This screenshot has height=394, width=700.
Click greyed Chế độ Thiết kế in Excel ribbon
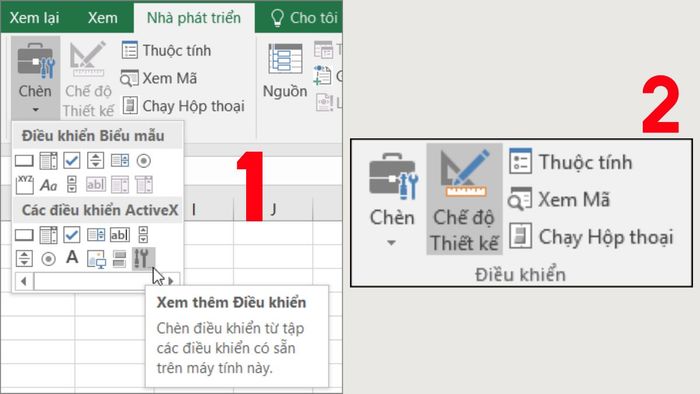[88, 80]
